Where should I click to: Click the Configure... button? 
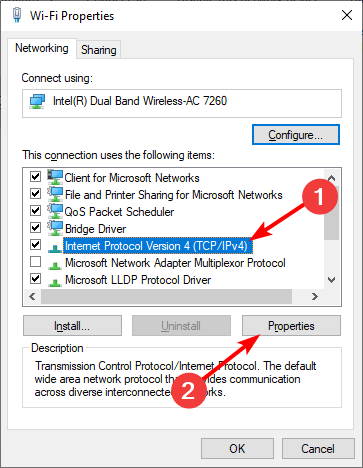[x=296, y=135]
